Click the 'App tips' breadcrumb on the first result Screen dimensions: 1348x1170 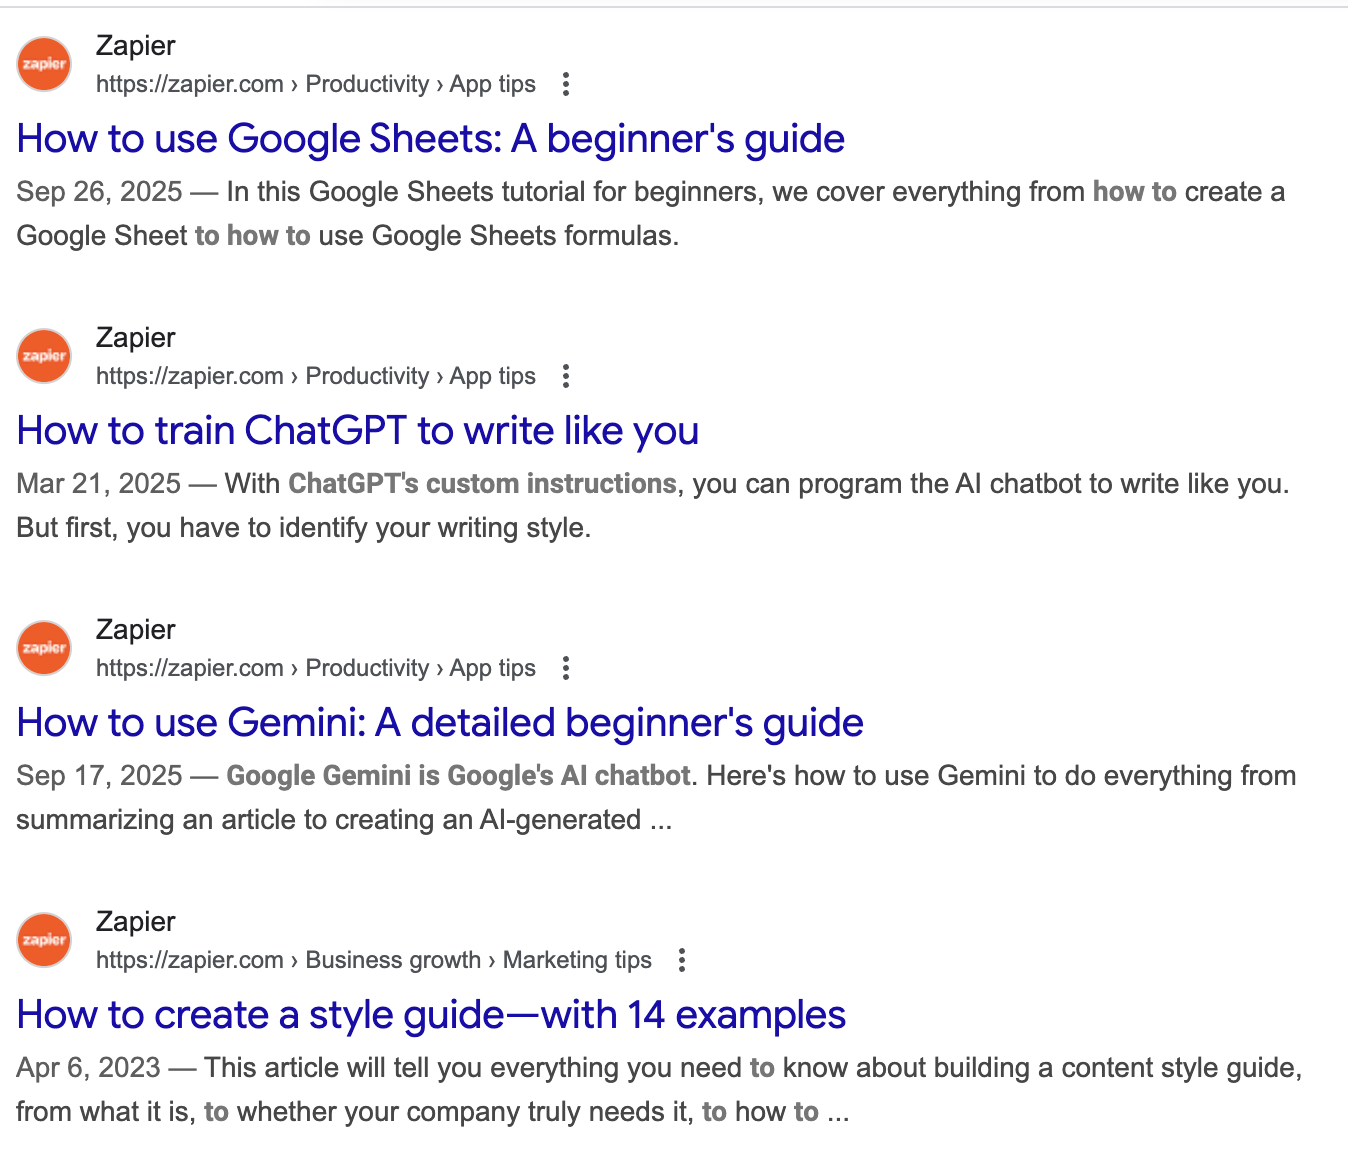pos(492,84)
